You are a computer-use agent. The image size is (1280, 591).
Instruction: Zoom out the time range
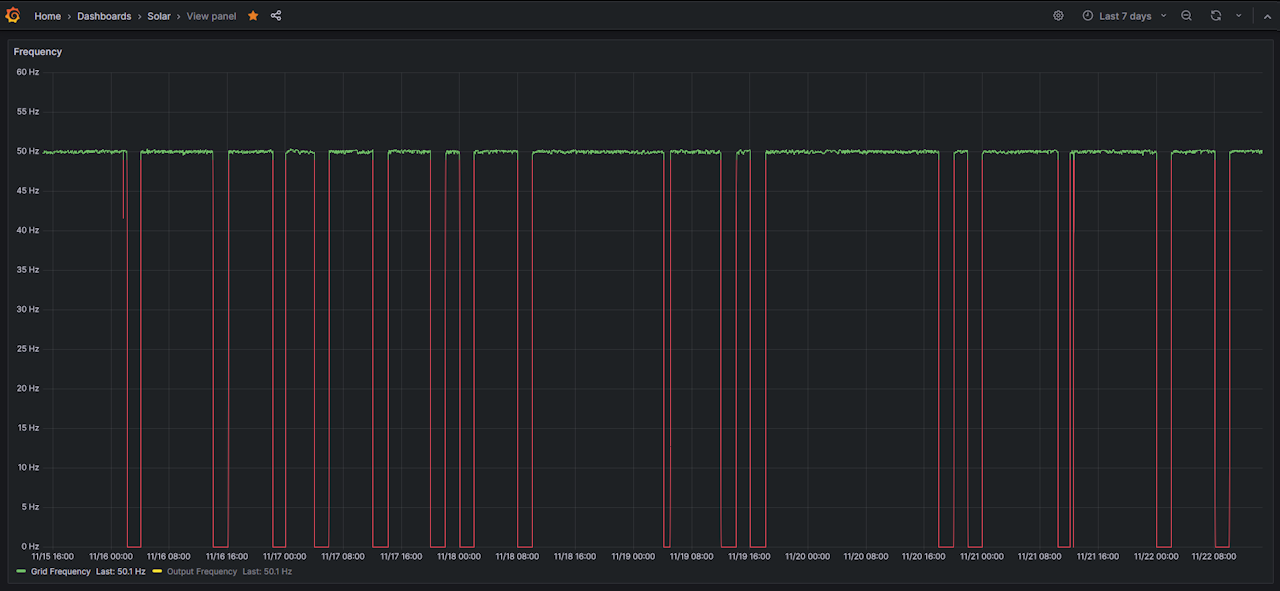pyautogui.click(x=1186, y=16)
